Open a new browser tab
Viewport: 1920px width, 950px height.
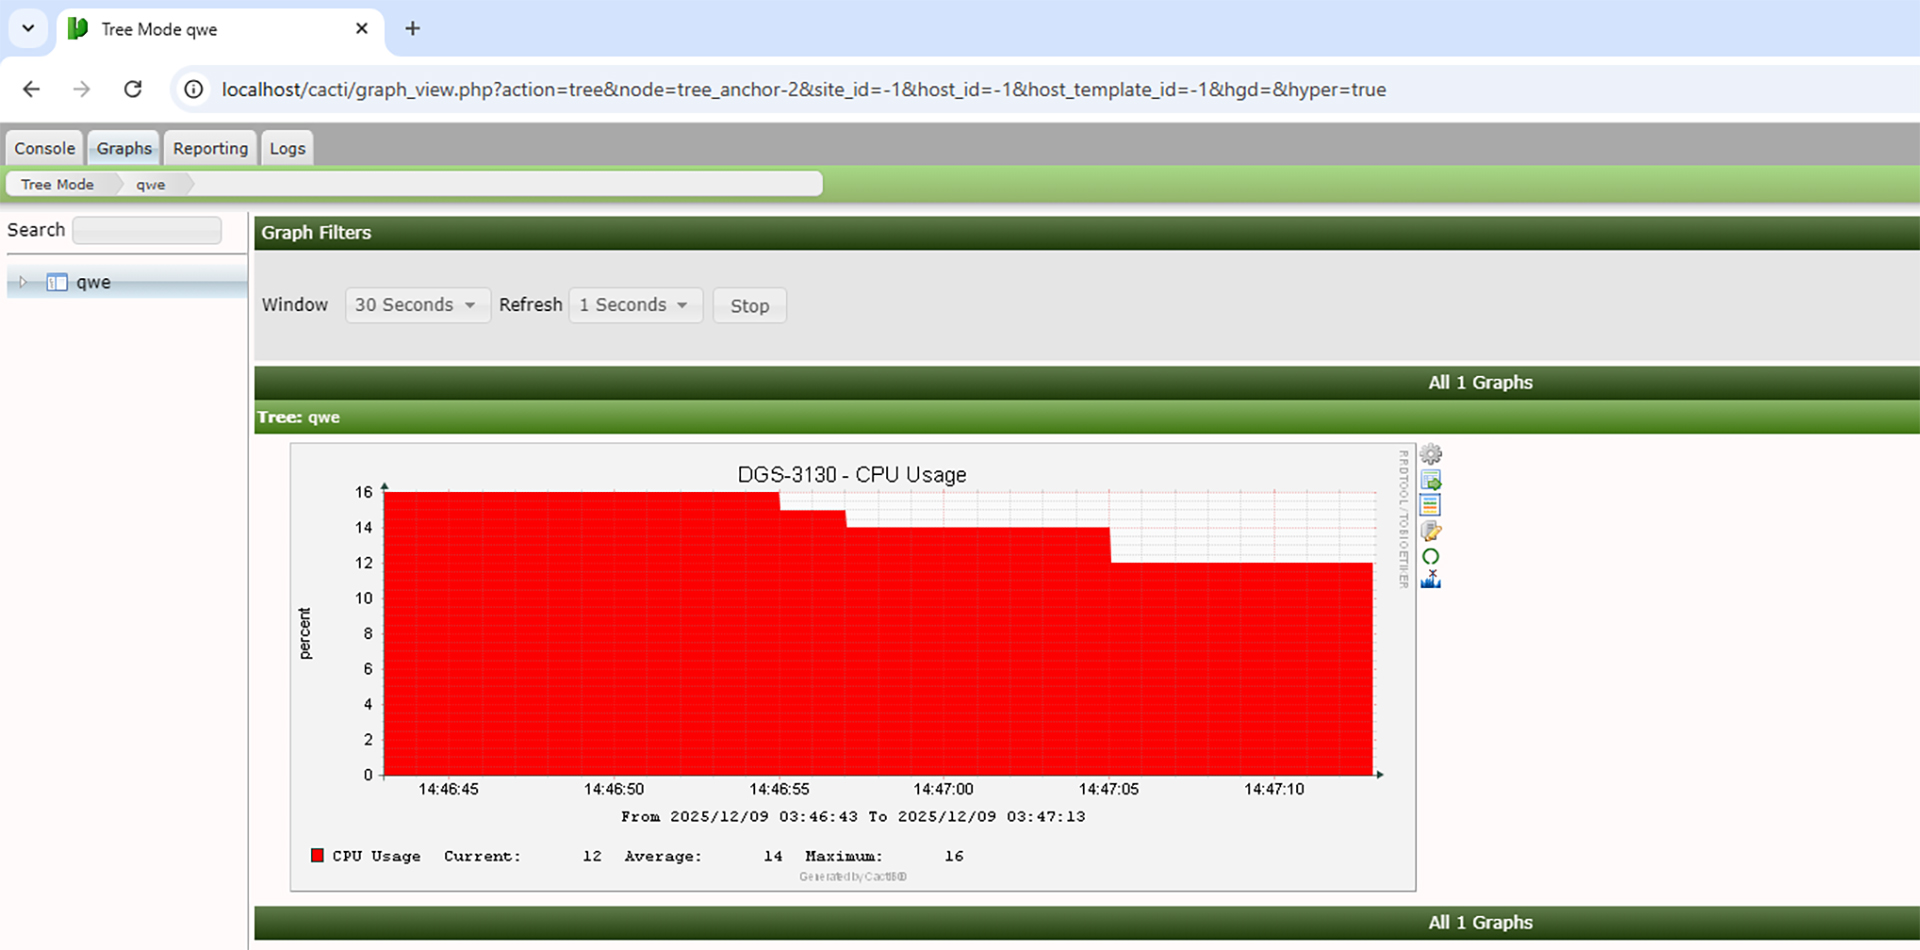[412, 29]
